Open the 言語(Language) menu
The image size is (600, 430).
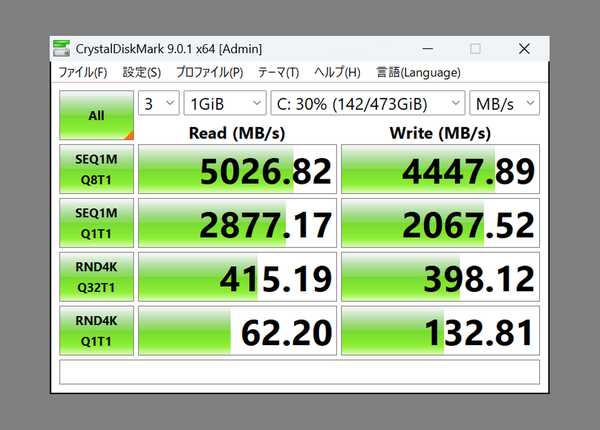coord(418,72)
